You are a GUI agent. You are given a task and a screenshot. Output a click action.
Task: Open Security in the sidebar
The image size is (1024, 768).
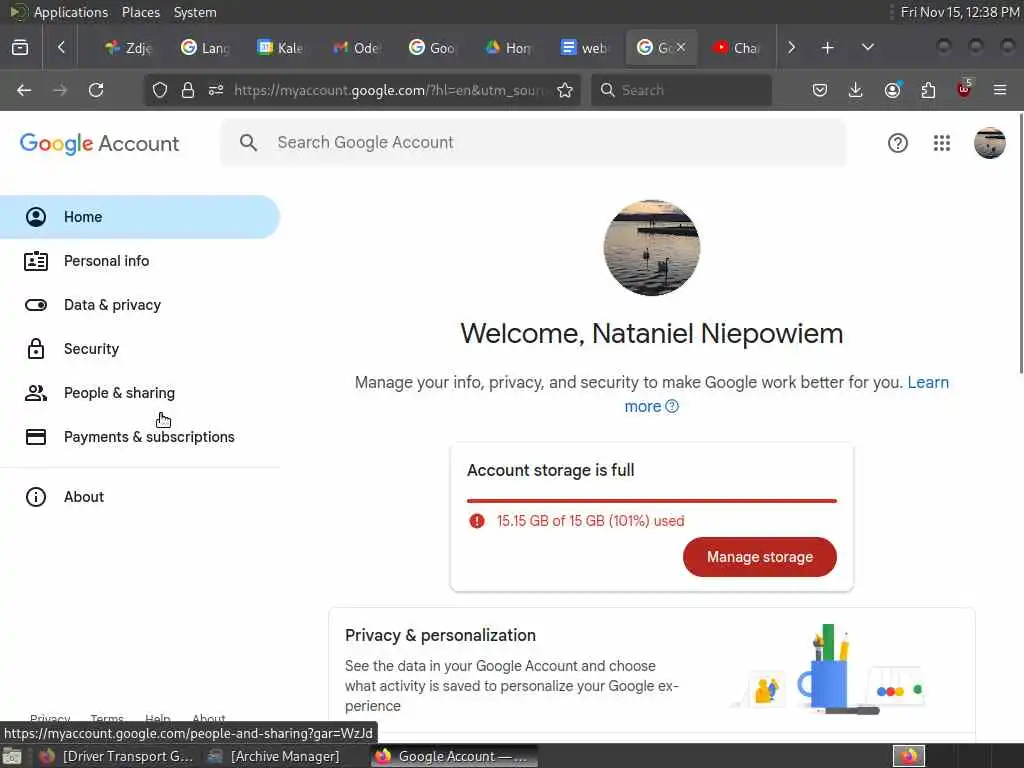140,349
